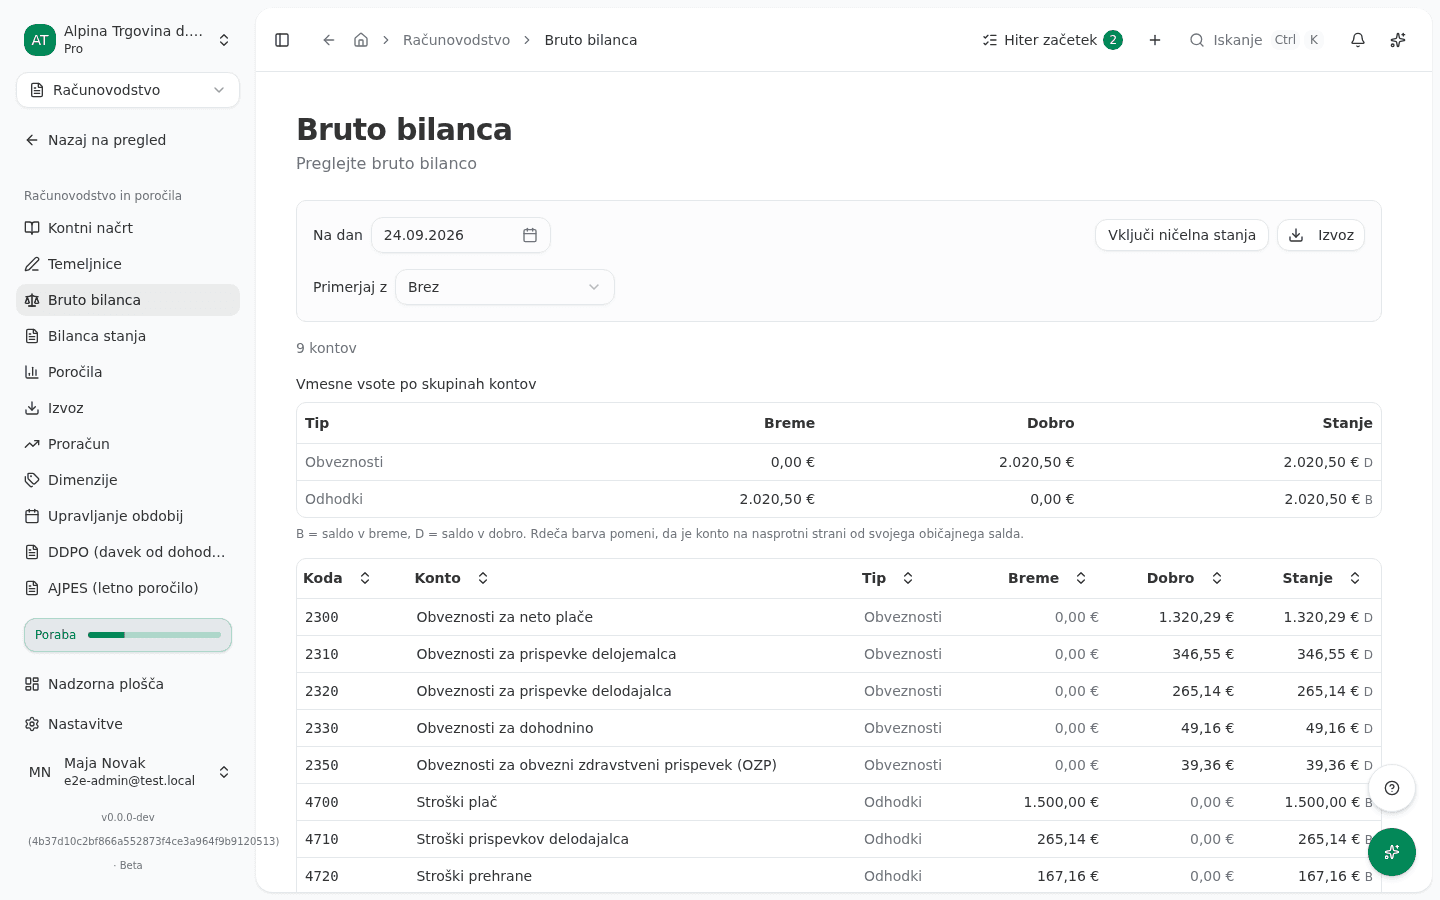Sort table by Koda column

[x=337, y=578]
